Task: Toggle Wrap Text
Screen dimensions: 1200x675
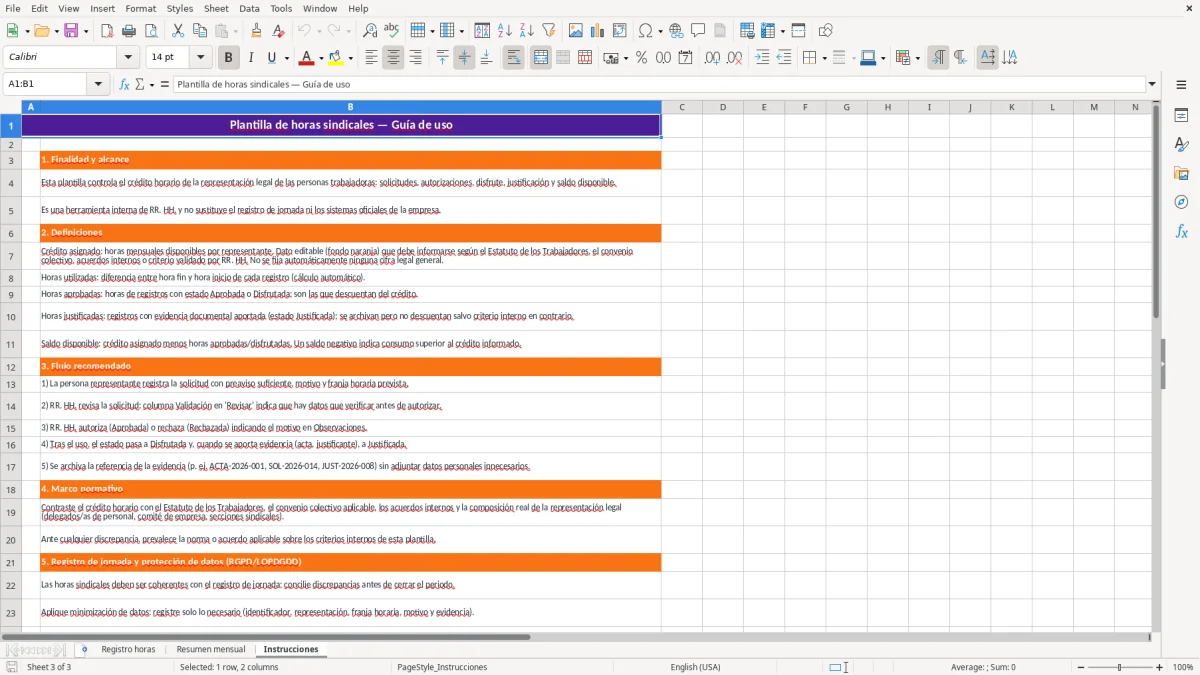Action: pos(513,58)
